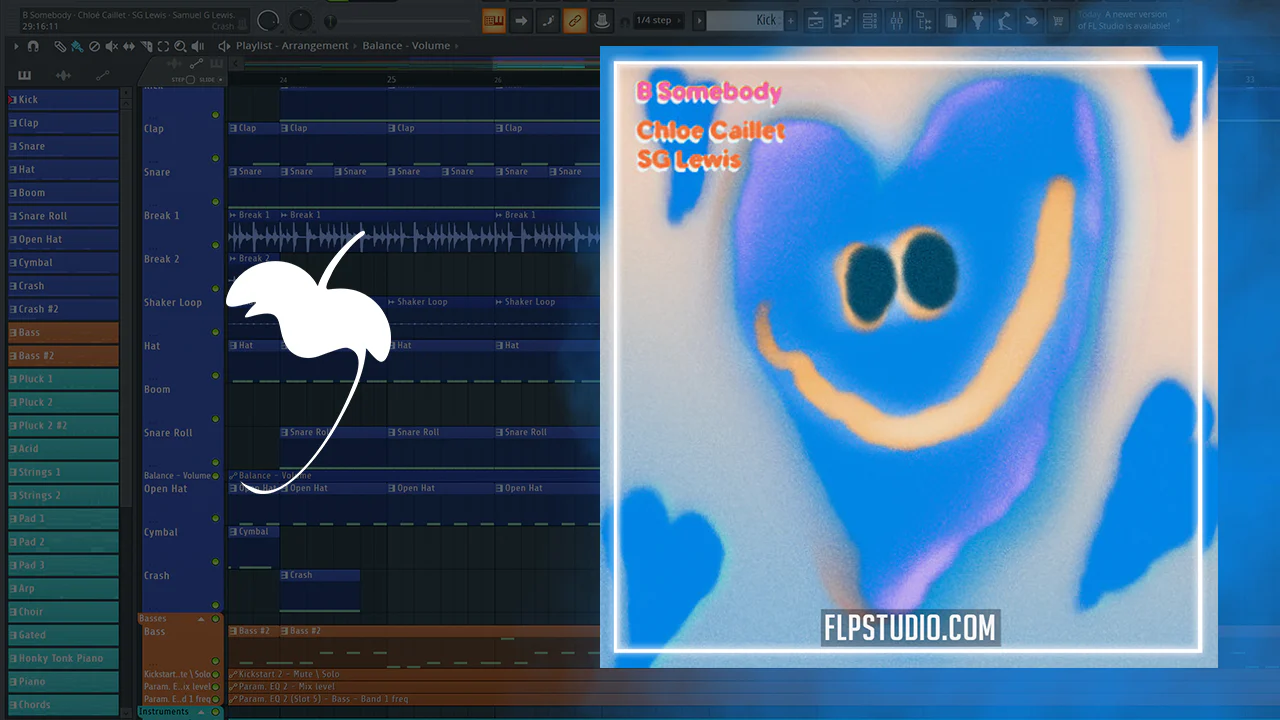Image resolution: width=1280 pixels, height=720 pixels.
Task: Click the B Somebody album cover thumbnail
Action: 909,357
